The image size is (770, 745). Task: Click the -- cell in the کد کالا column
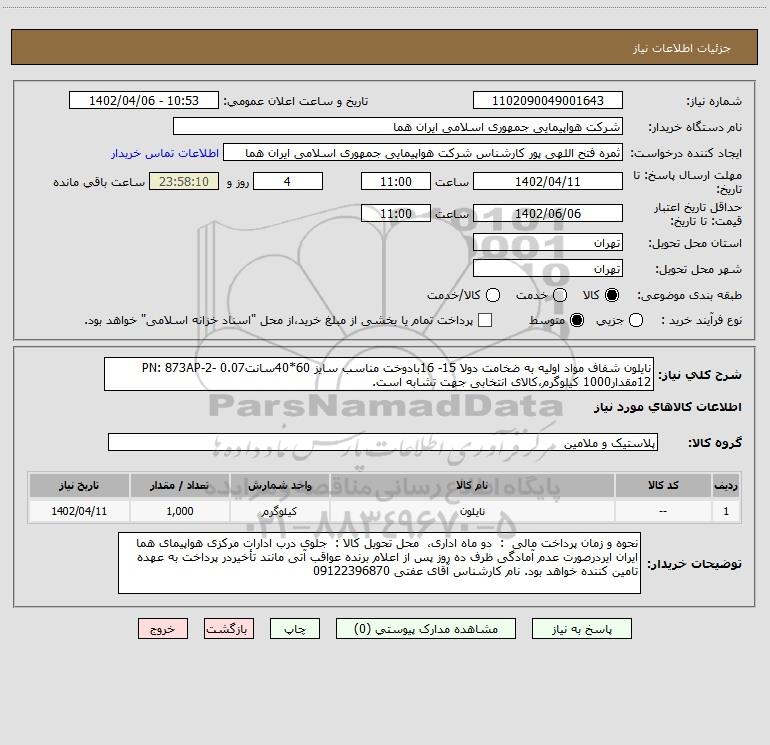(663, 511)
